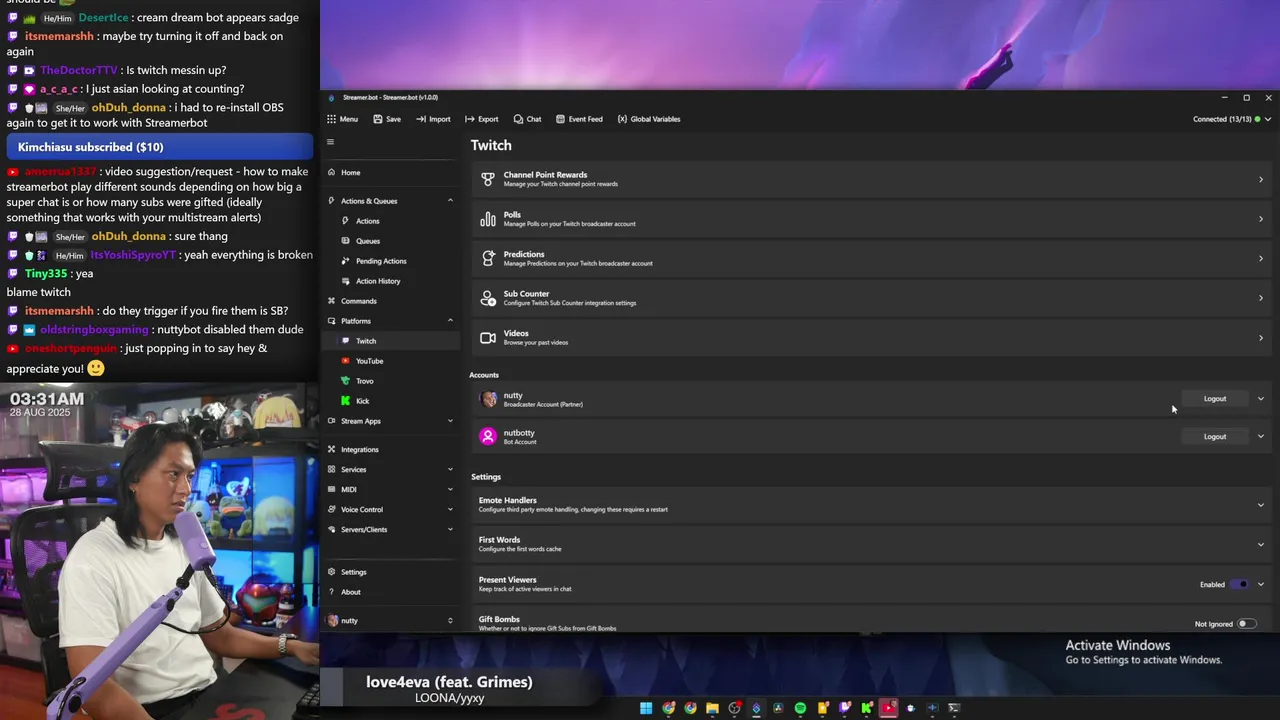Expand the Voice Control section

click(391, 510)
